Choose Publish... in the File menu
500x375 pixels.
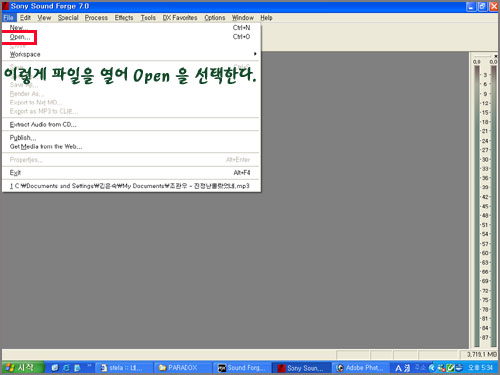coord(131,138)
